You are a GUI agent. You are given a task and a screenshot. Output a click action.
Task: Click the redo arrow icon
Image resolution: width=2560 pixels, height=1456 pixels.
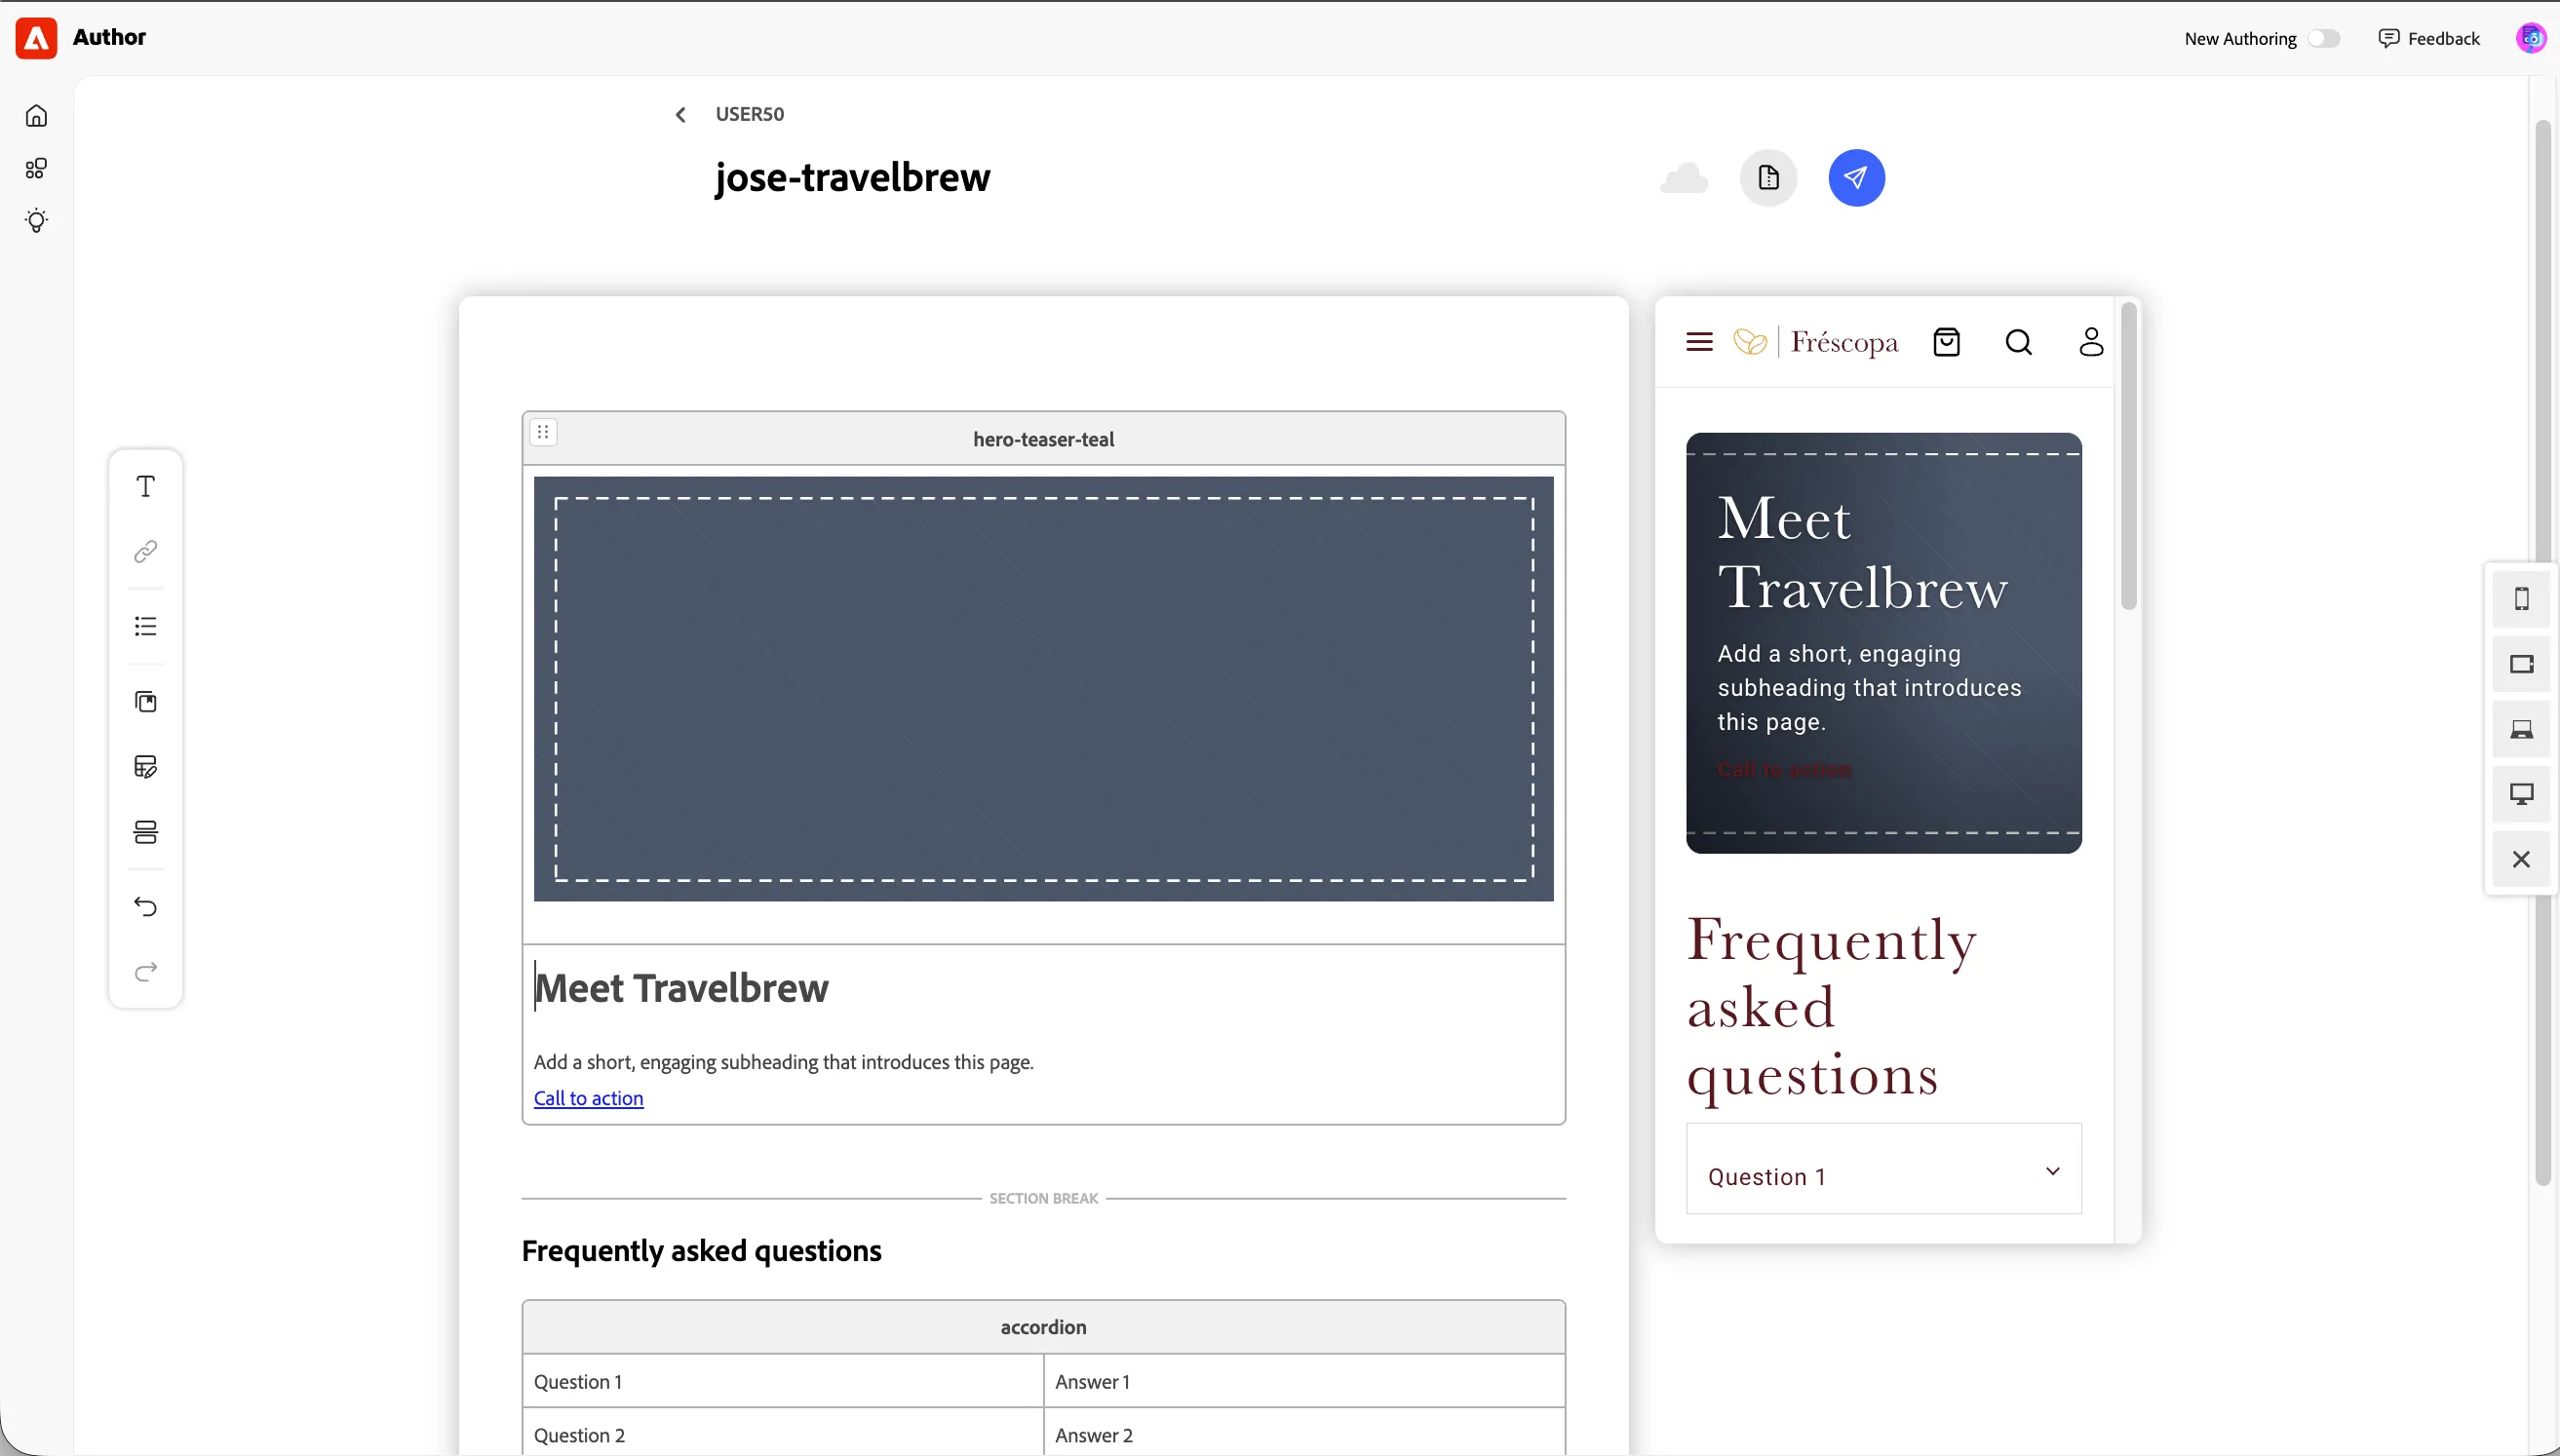pos(146,972)
